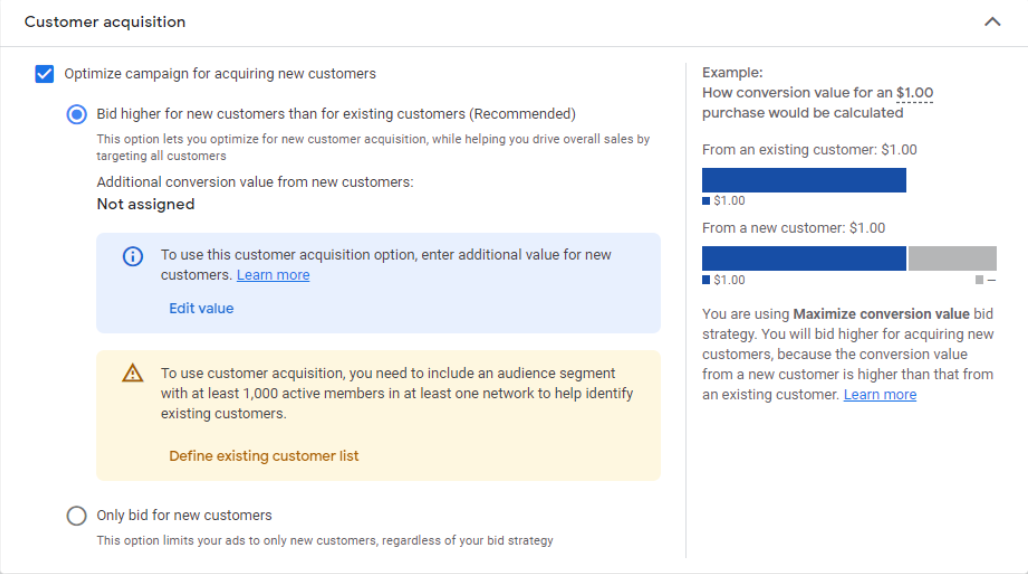Uncheck Optimize campaign for acquiring new customers
Screen dimensions: 1028x574
(44, 74)
